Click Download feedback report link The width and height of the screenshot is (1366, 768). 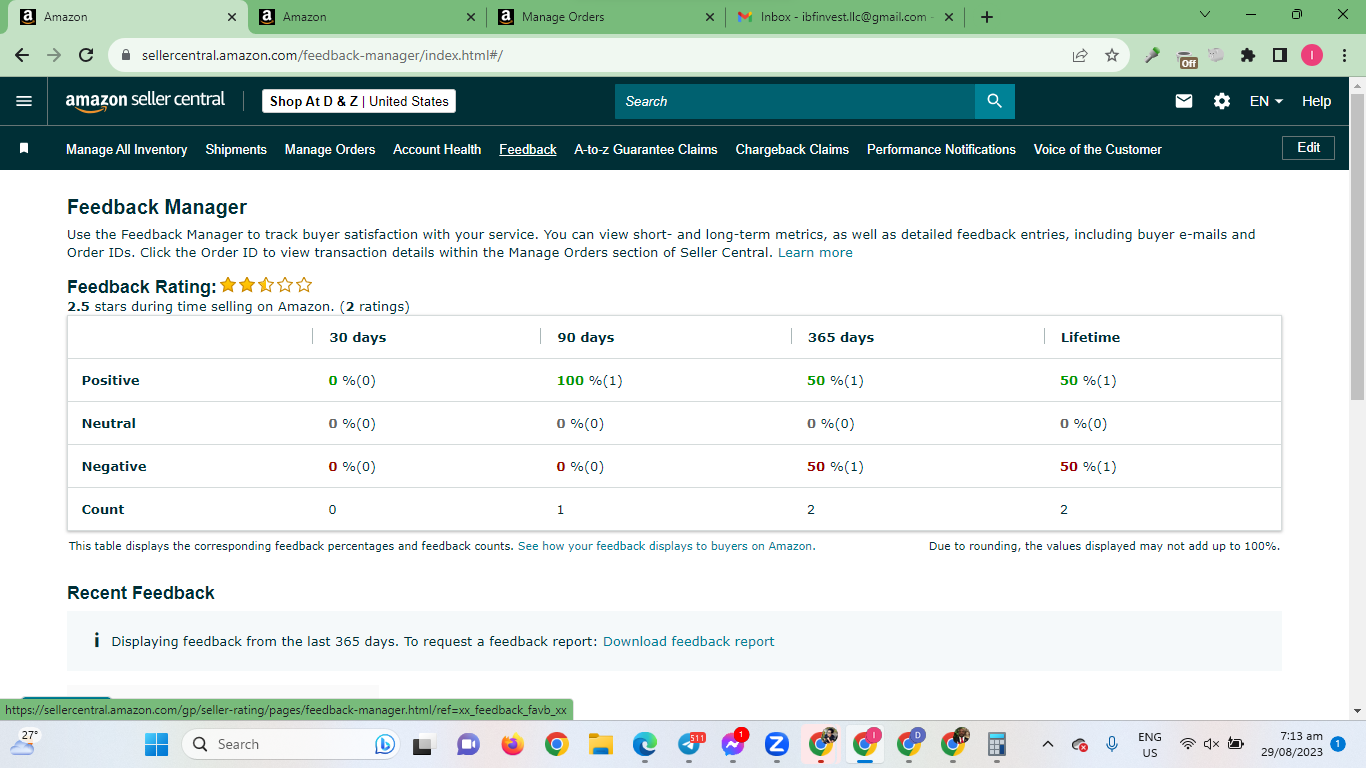(689, 641)
